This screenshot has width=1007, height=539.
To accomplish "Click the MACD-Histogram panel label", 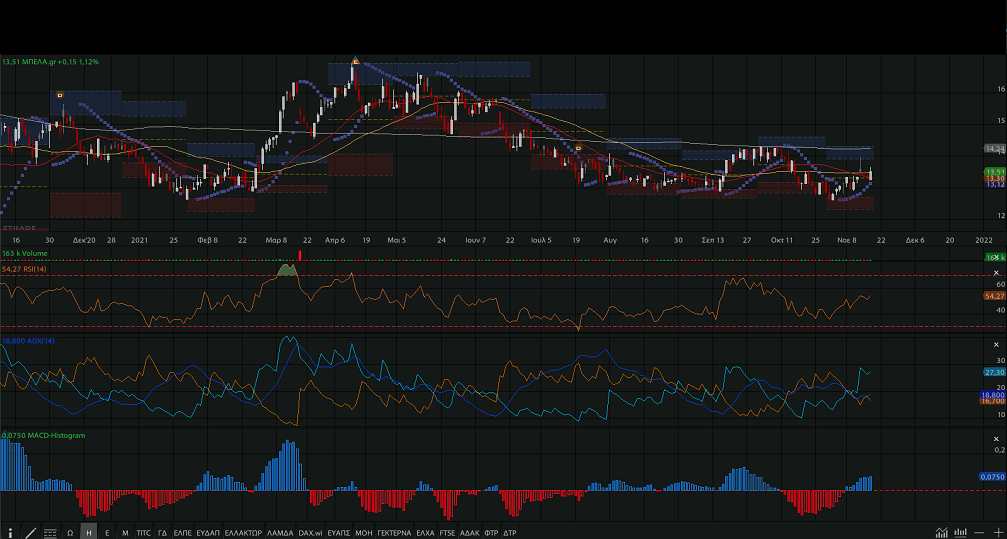I will click(43, 436).
